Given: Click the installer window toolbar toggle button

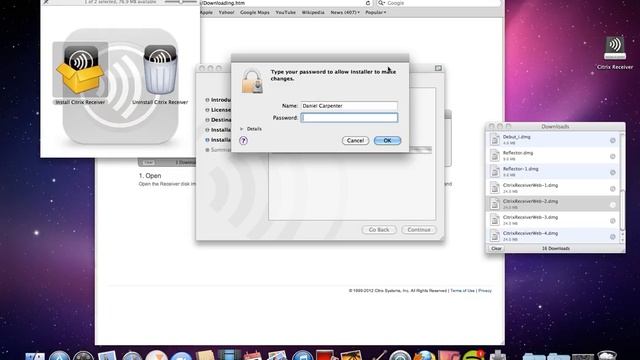Looking at the screenshot, I should (x=438, y=68).
